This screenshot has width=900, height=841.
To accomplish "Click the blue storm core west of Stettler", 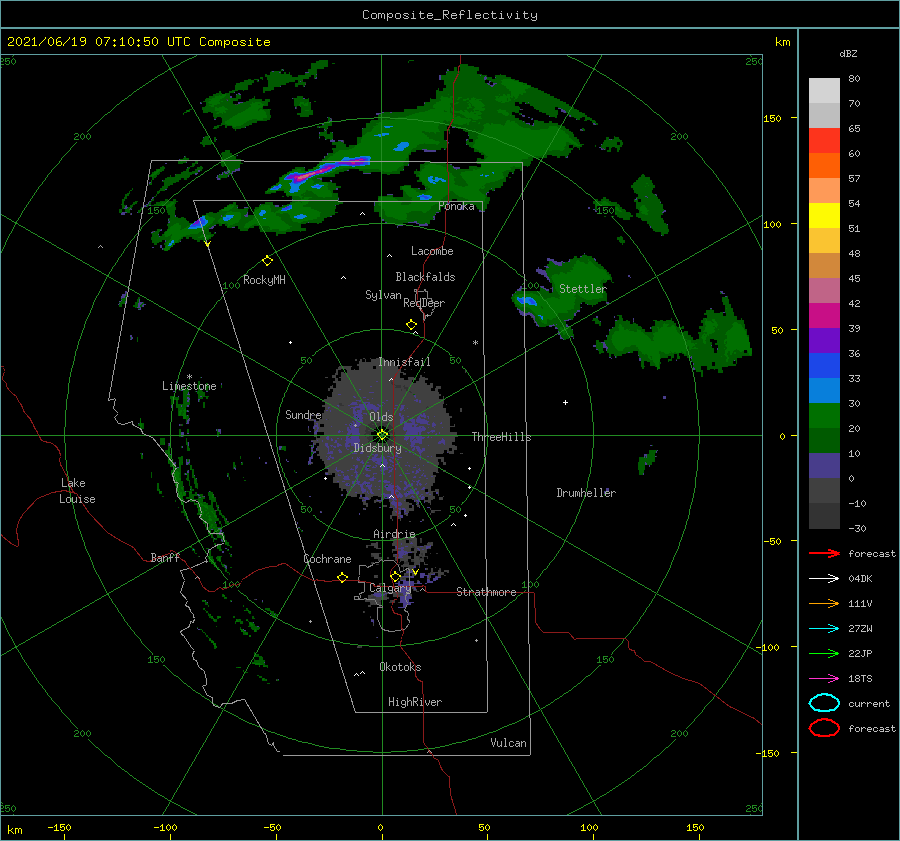I will (x=527, y=301).
